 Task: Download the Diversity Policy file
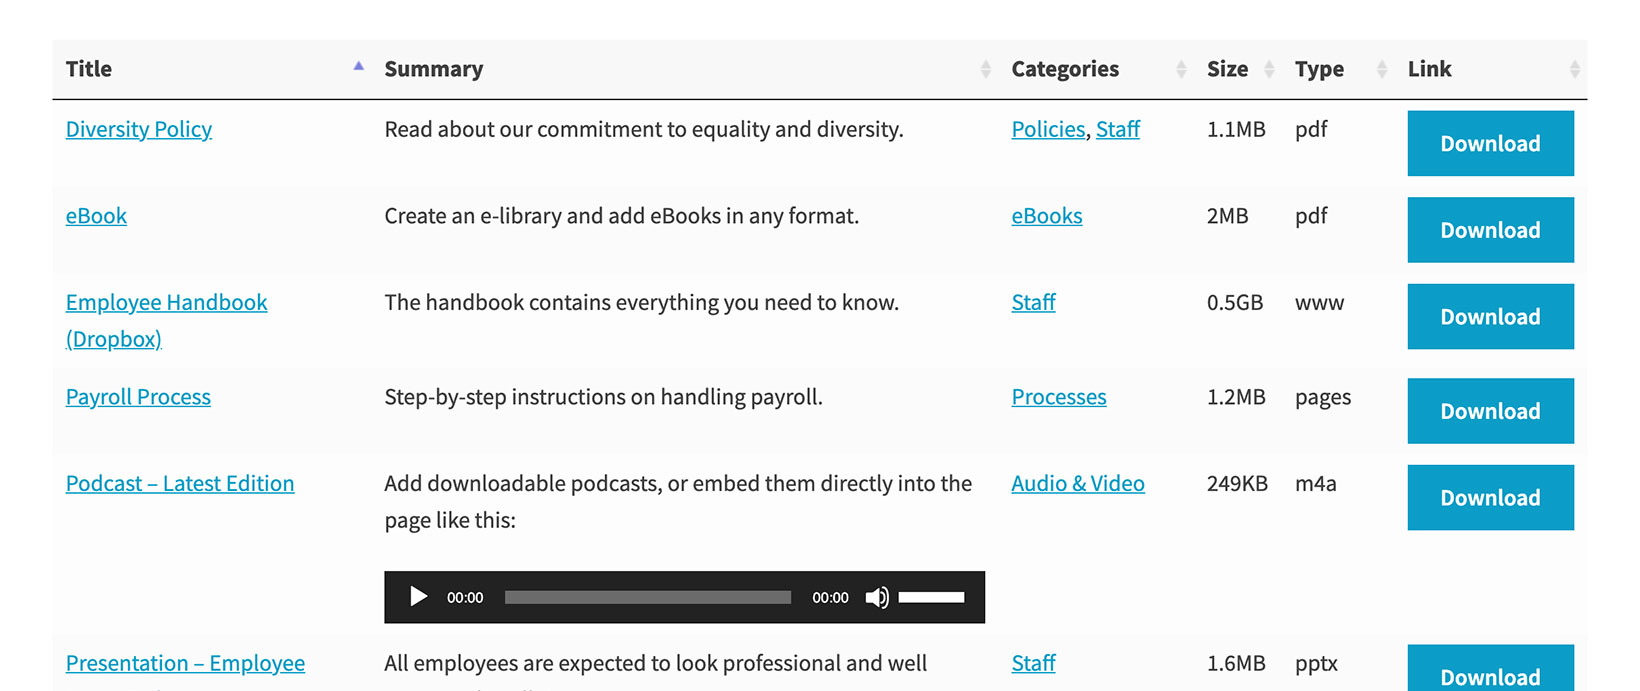(x=1490, y=144)
